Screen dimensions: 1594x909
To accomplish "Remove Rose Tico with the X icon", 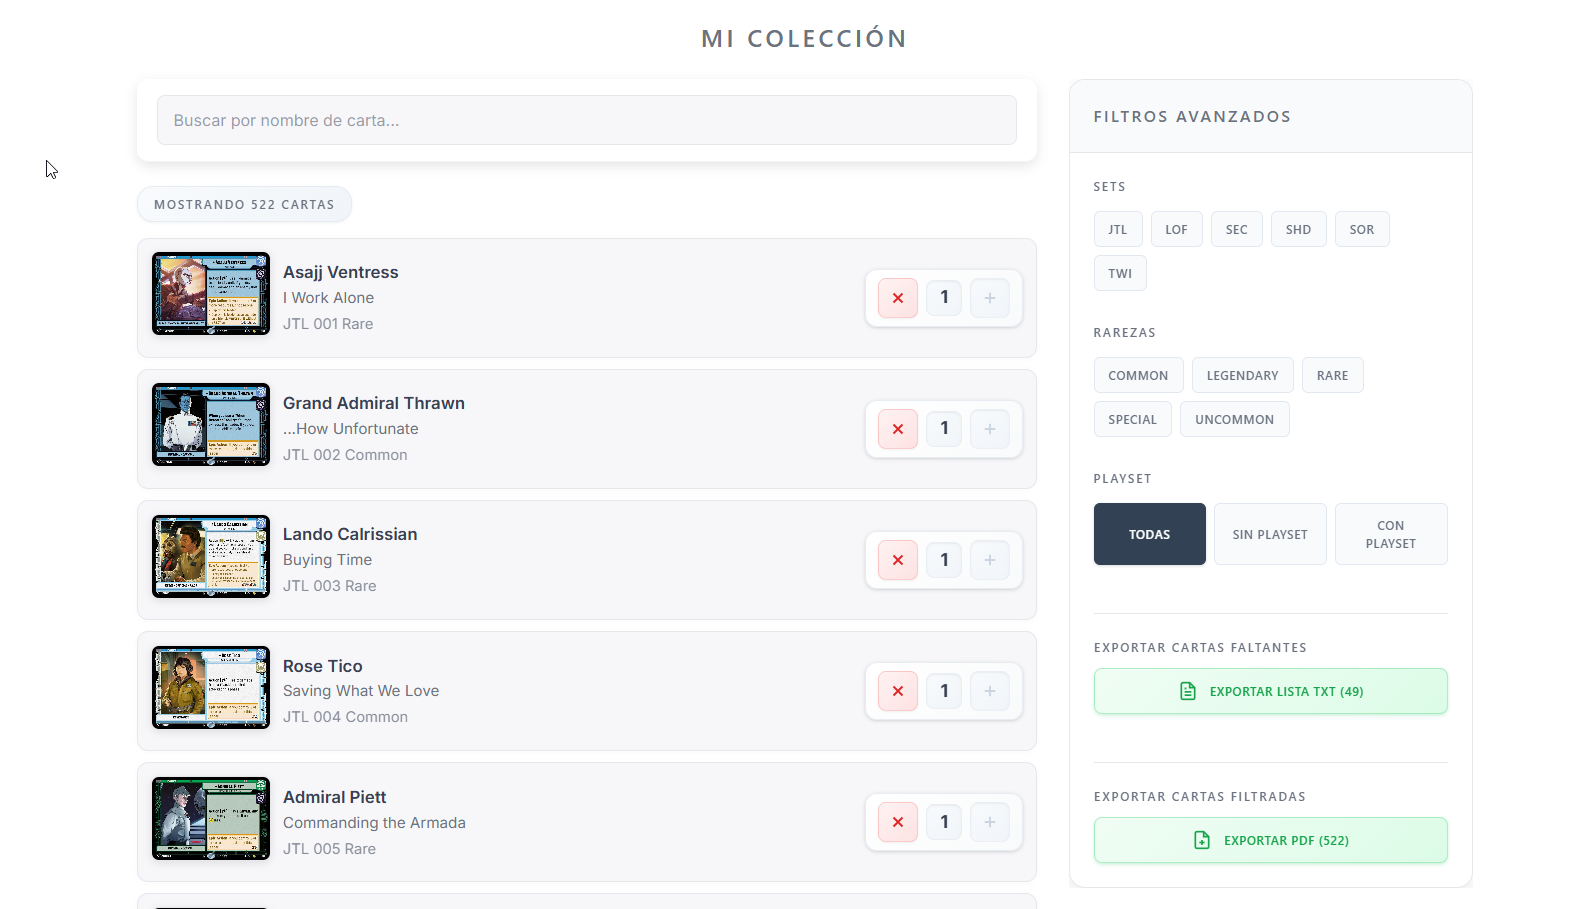I will [897, 691].
